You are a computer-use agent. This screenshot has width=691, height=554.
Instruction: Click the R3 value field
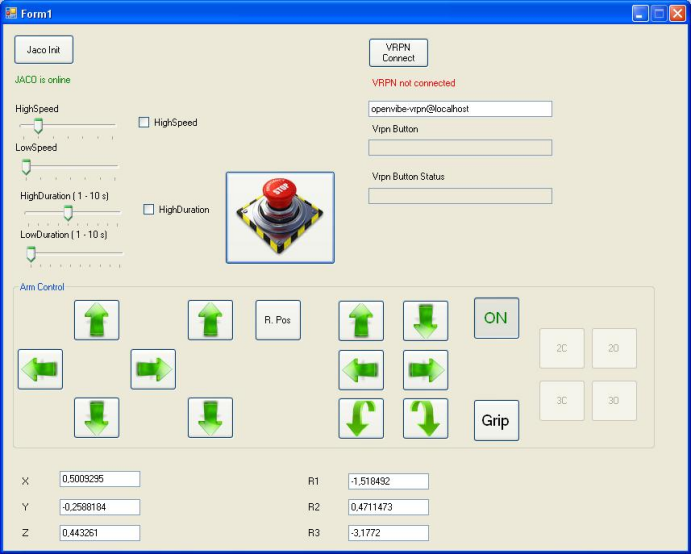388,533
